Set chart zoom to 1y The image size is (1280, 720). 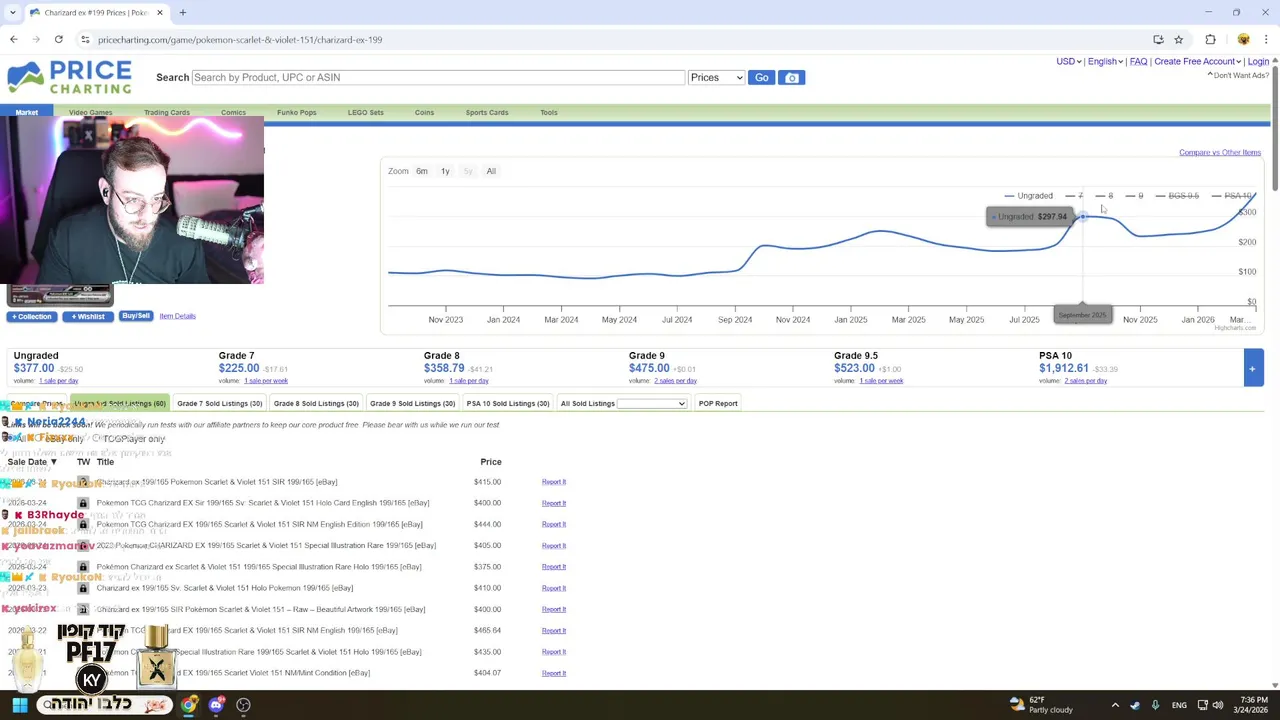click(445, 171)
